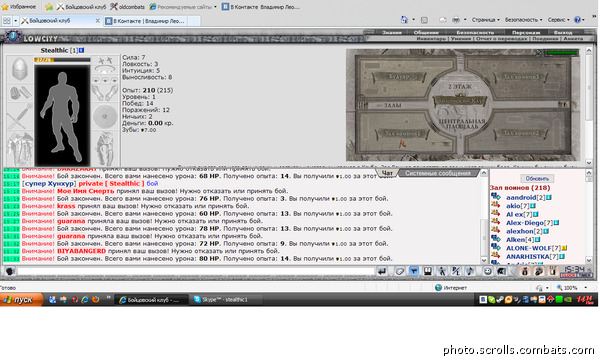This screenshot has width=600, height=360.
Task: Switch to the Бойцовский клуб browser tab
Action: [60, 21]
